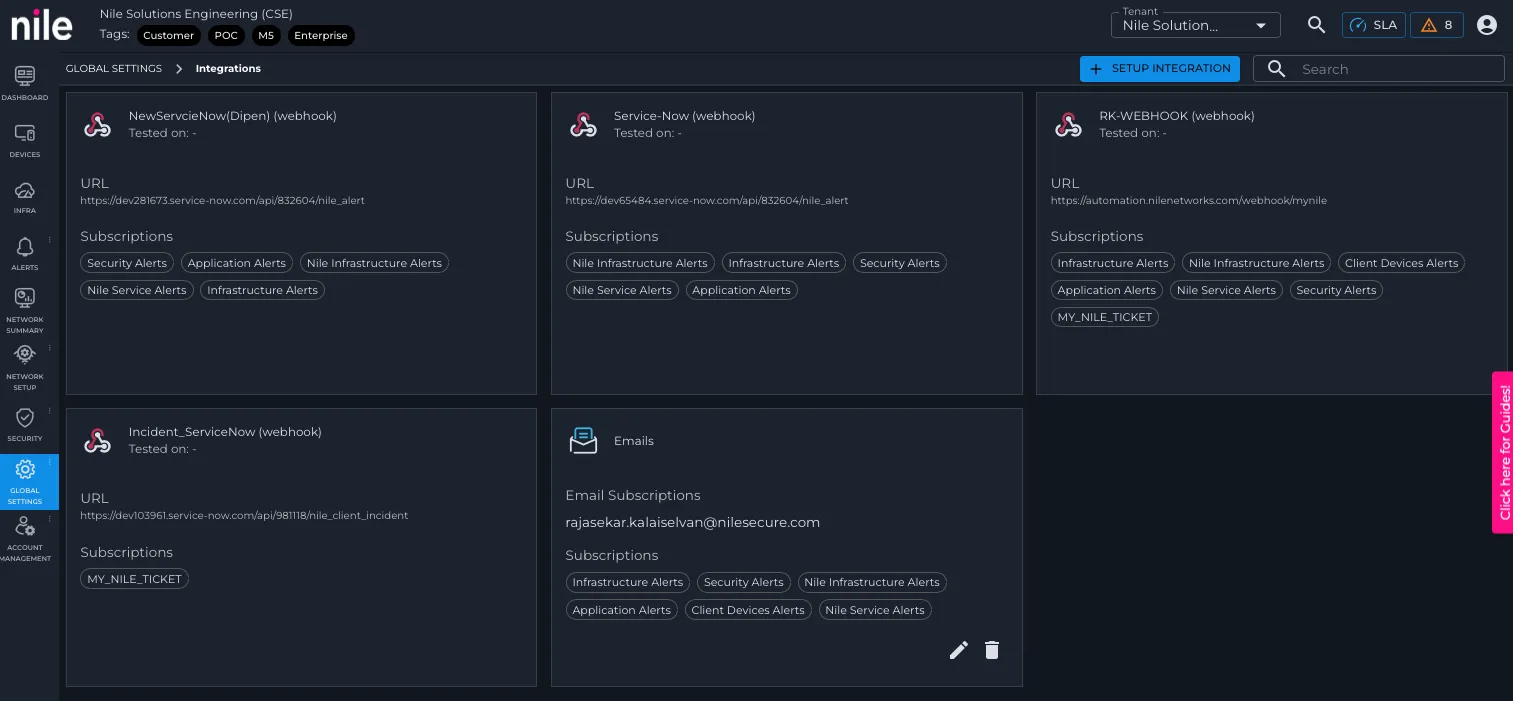Open the Dashboard sidebar icon

click(25, 76)
